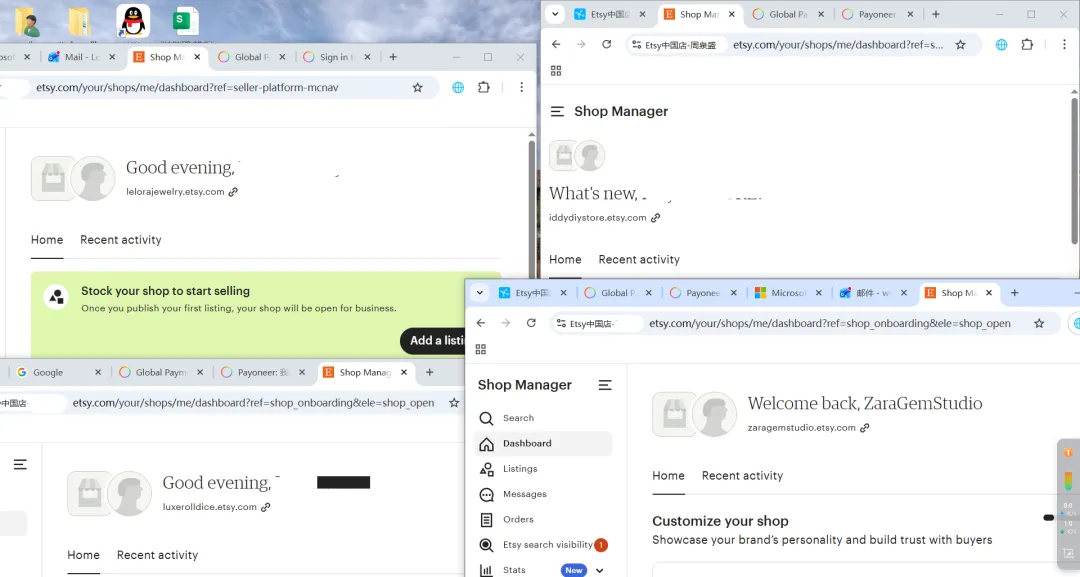Screen dimensions: 1080x577
Task: Open iddydiystore.etsy.com shop link
Action: [x=597, y=218]
